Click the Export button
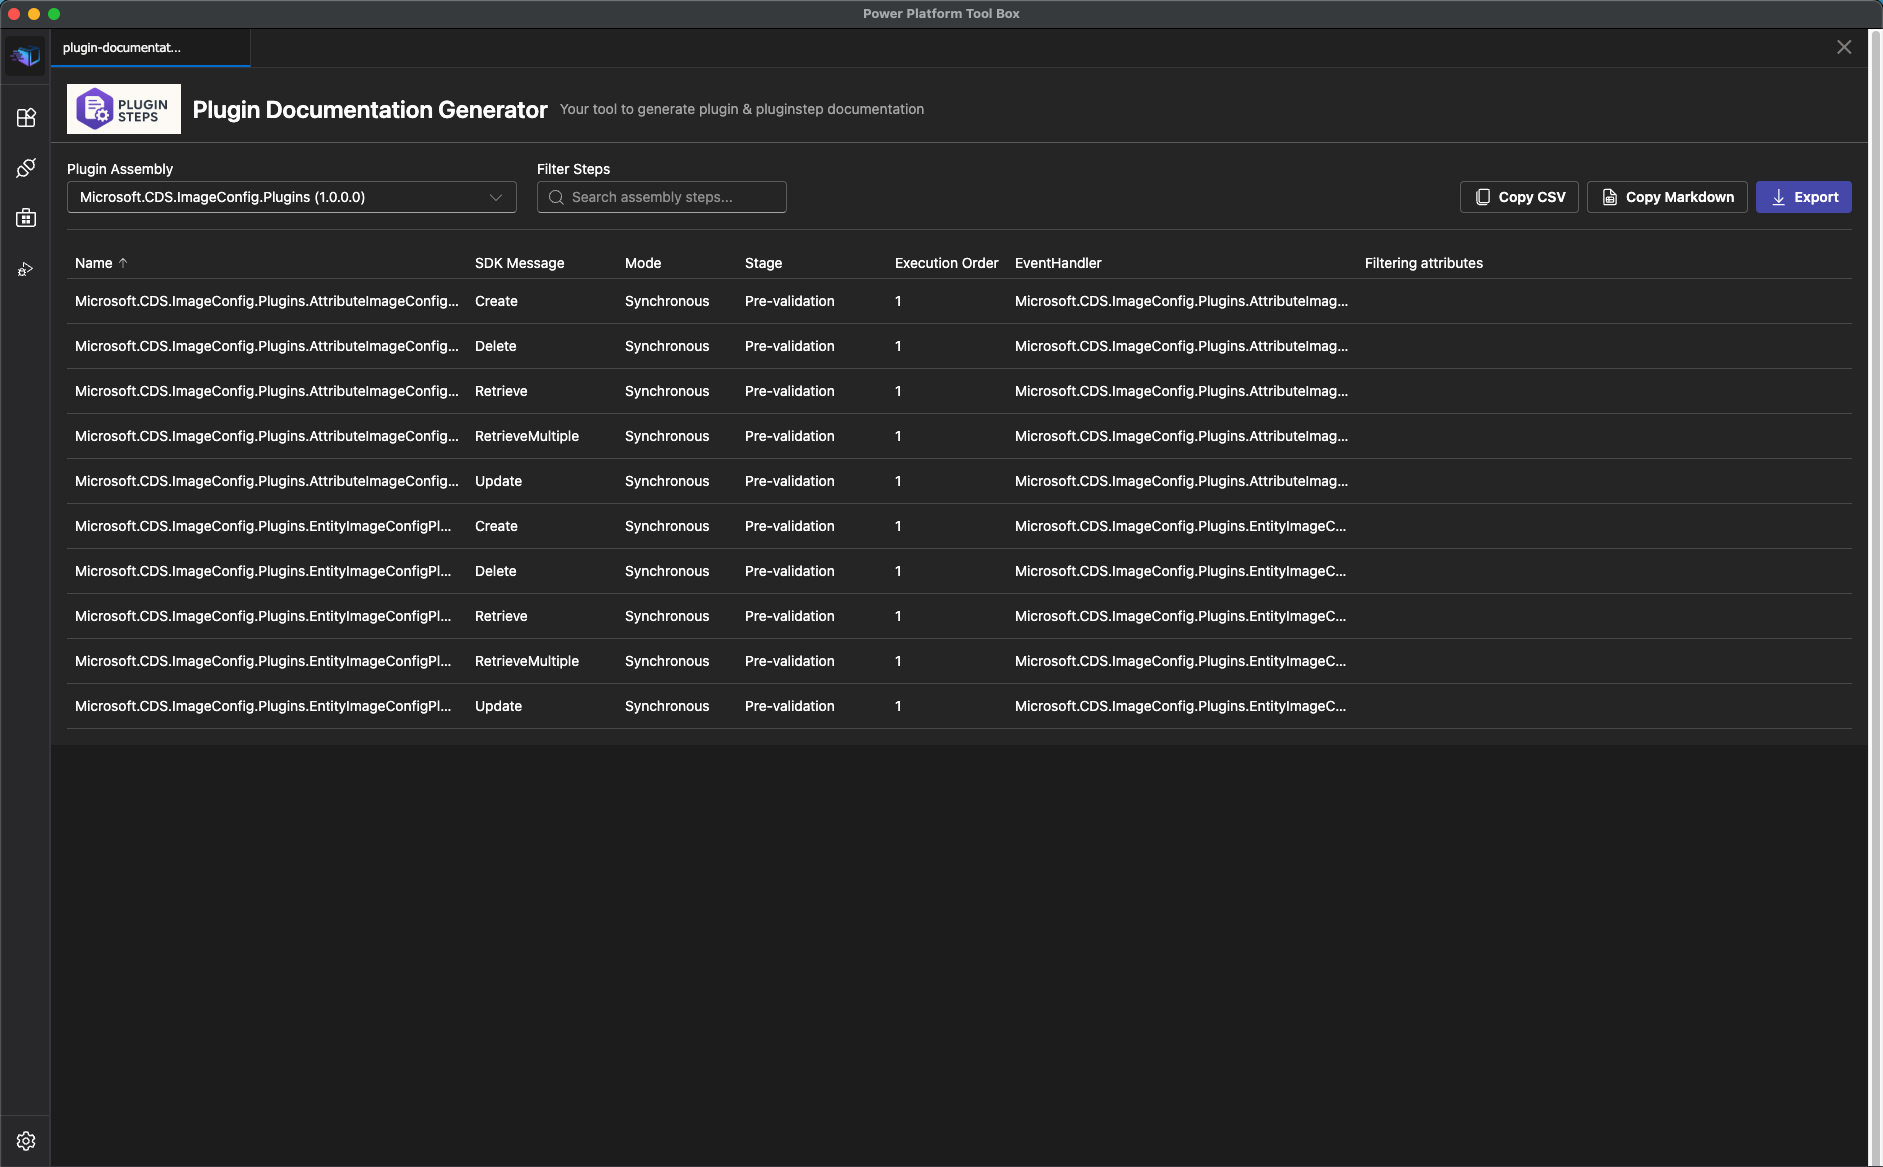The height and width of the screenshot is (1167, 1883). click(x=1803, y=197)
